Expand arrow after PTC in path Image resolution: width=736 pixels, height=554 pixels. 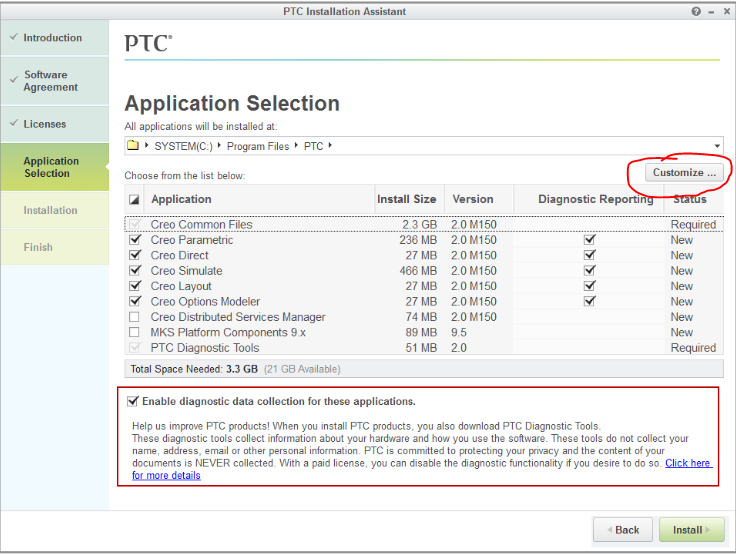(330, 146)
